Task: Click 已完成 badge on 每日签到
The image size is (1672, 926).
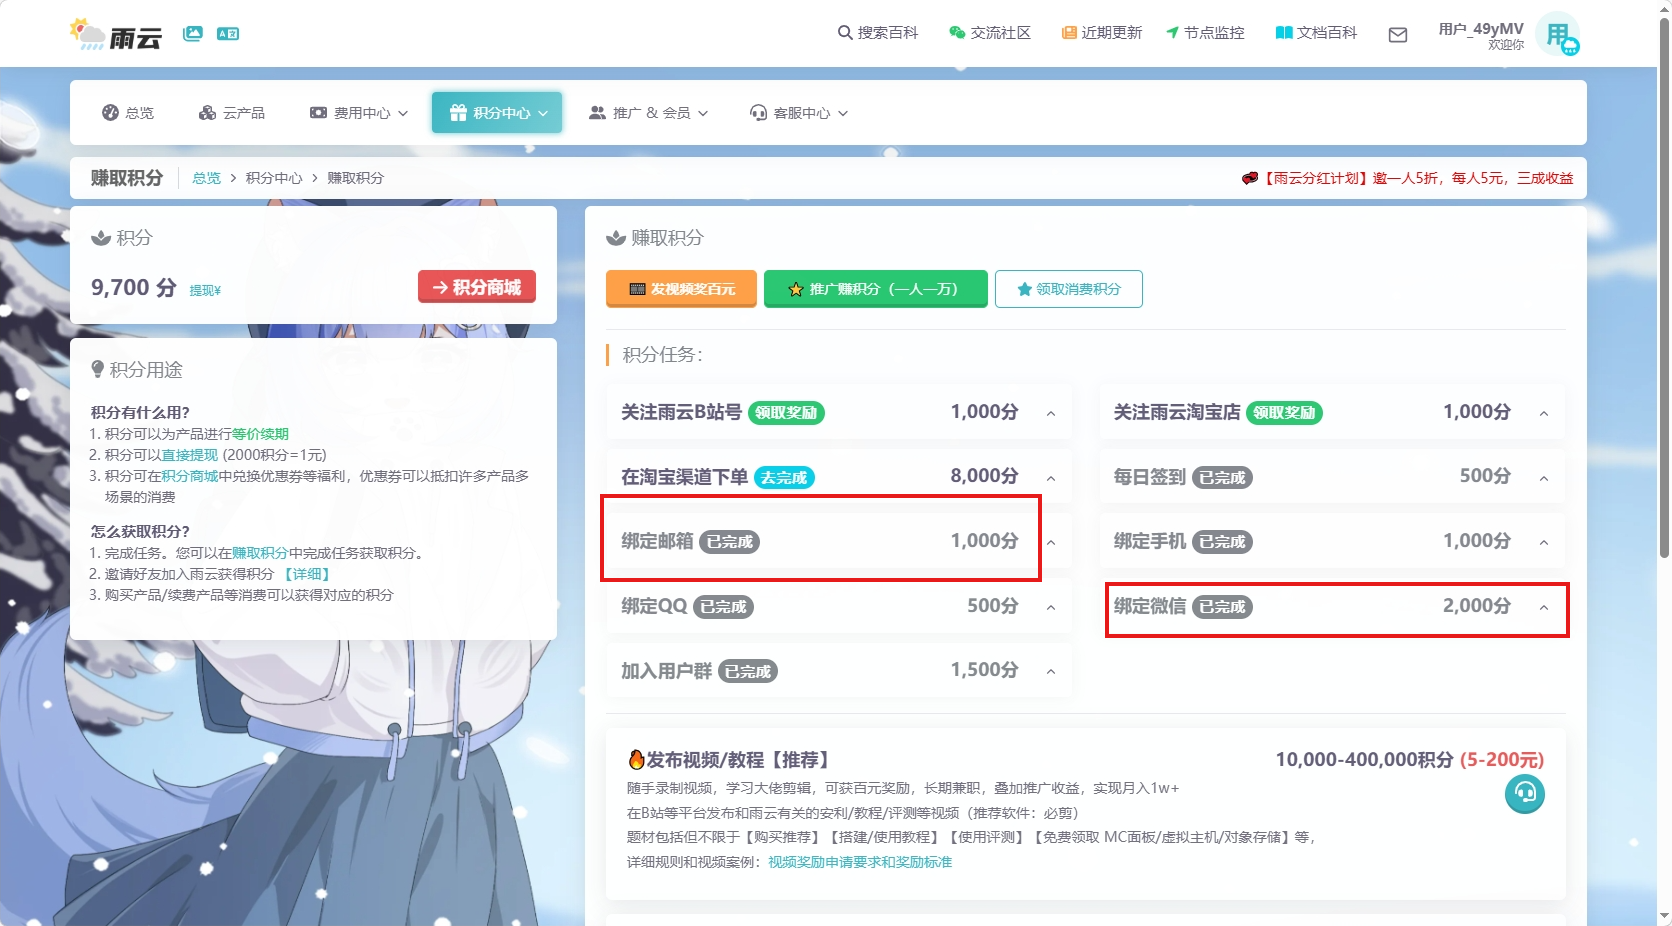Action: (1222, 478)
